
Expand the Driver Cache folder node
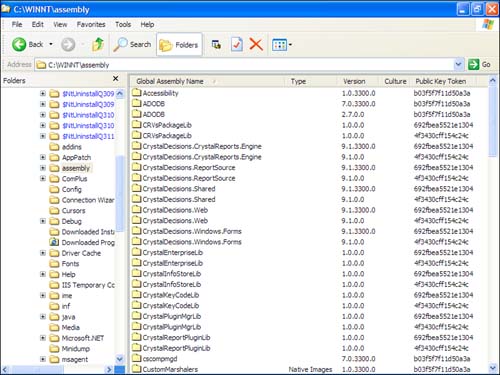[43, 253]
